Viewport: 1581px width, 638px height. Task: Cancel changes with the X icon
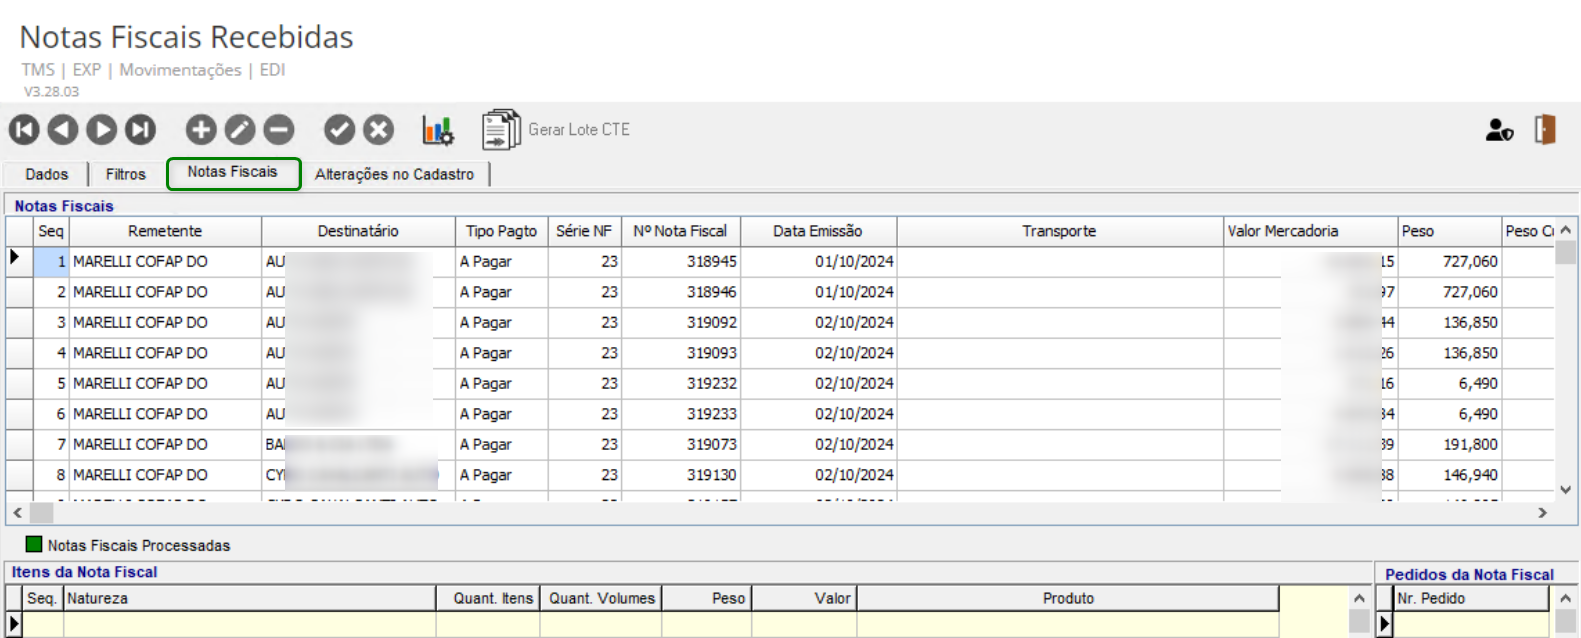378,129
